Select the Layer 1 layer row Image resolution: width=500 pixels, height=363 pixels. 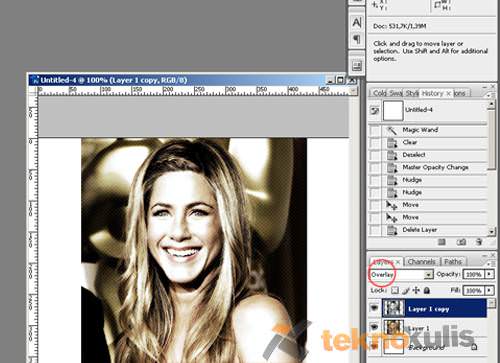435,327
